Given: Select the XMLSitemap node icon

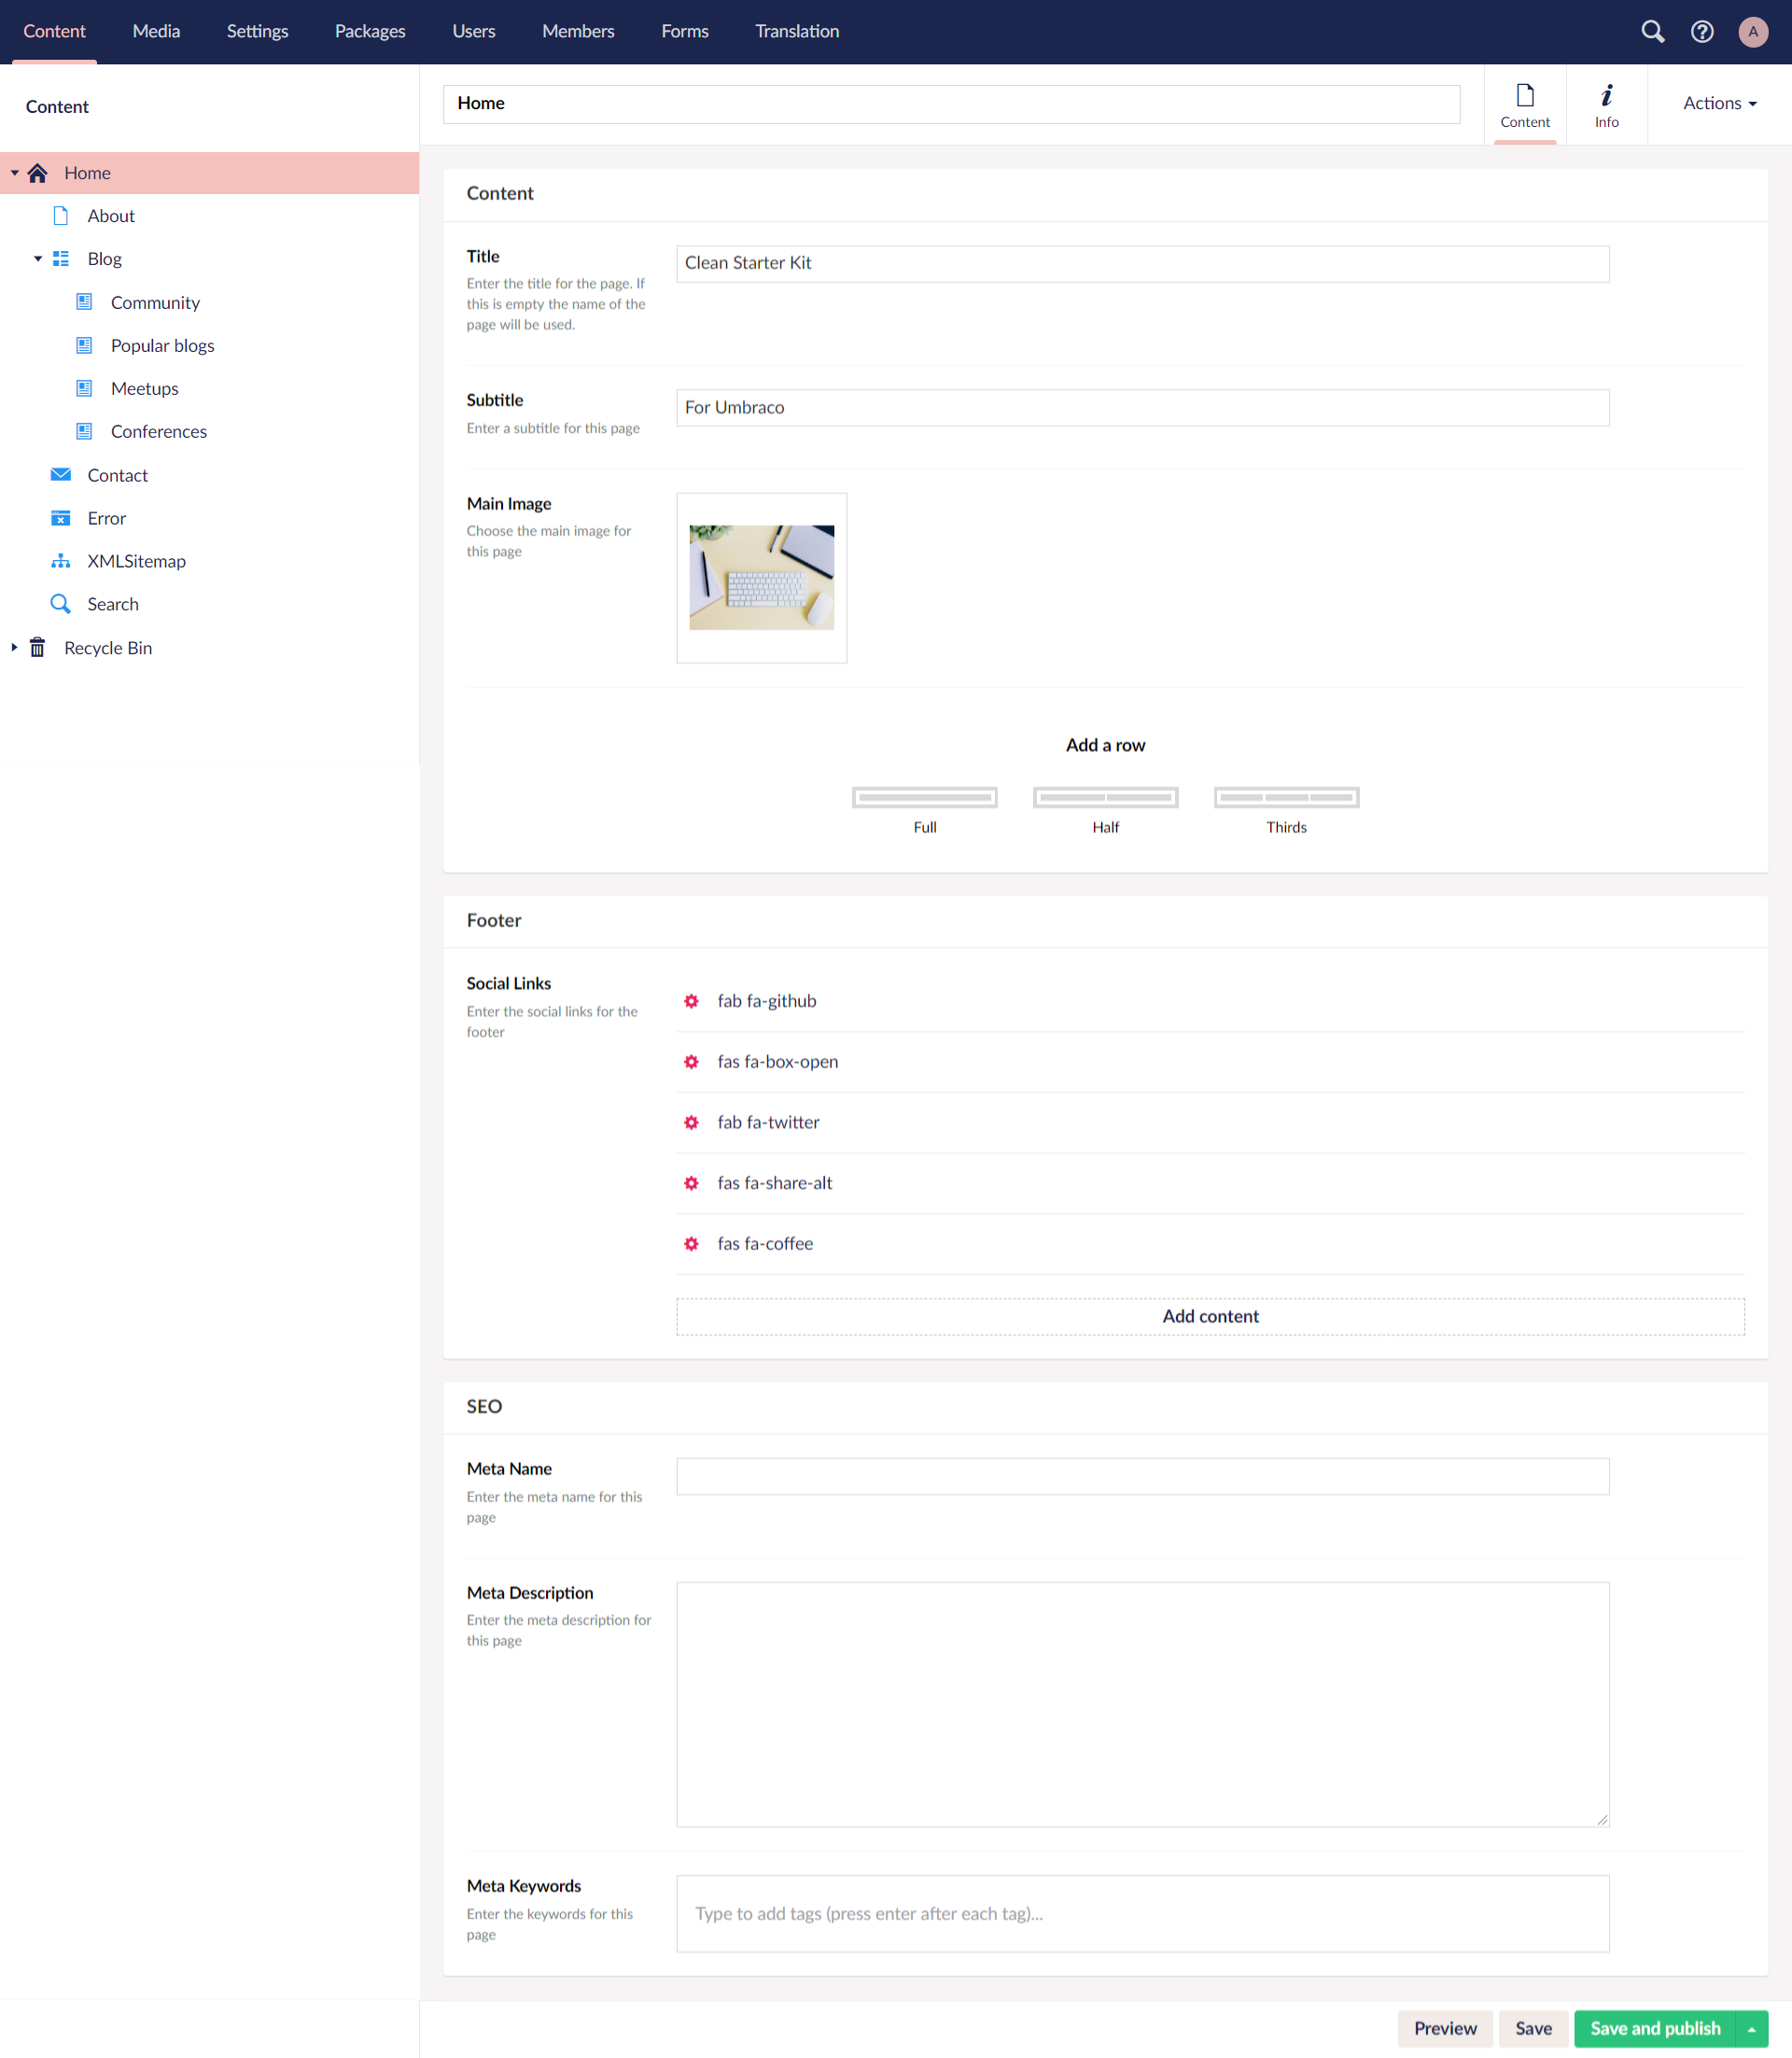Looking at the screenshot, I should click(61, 561).
